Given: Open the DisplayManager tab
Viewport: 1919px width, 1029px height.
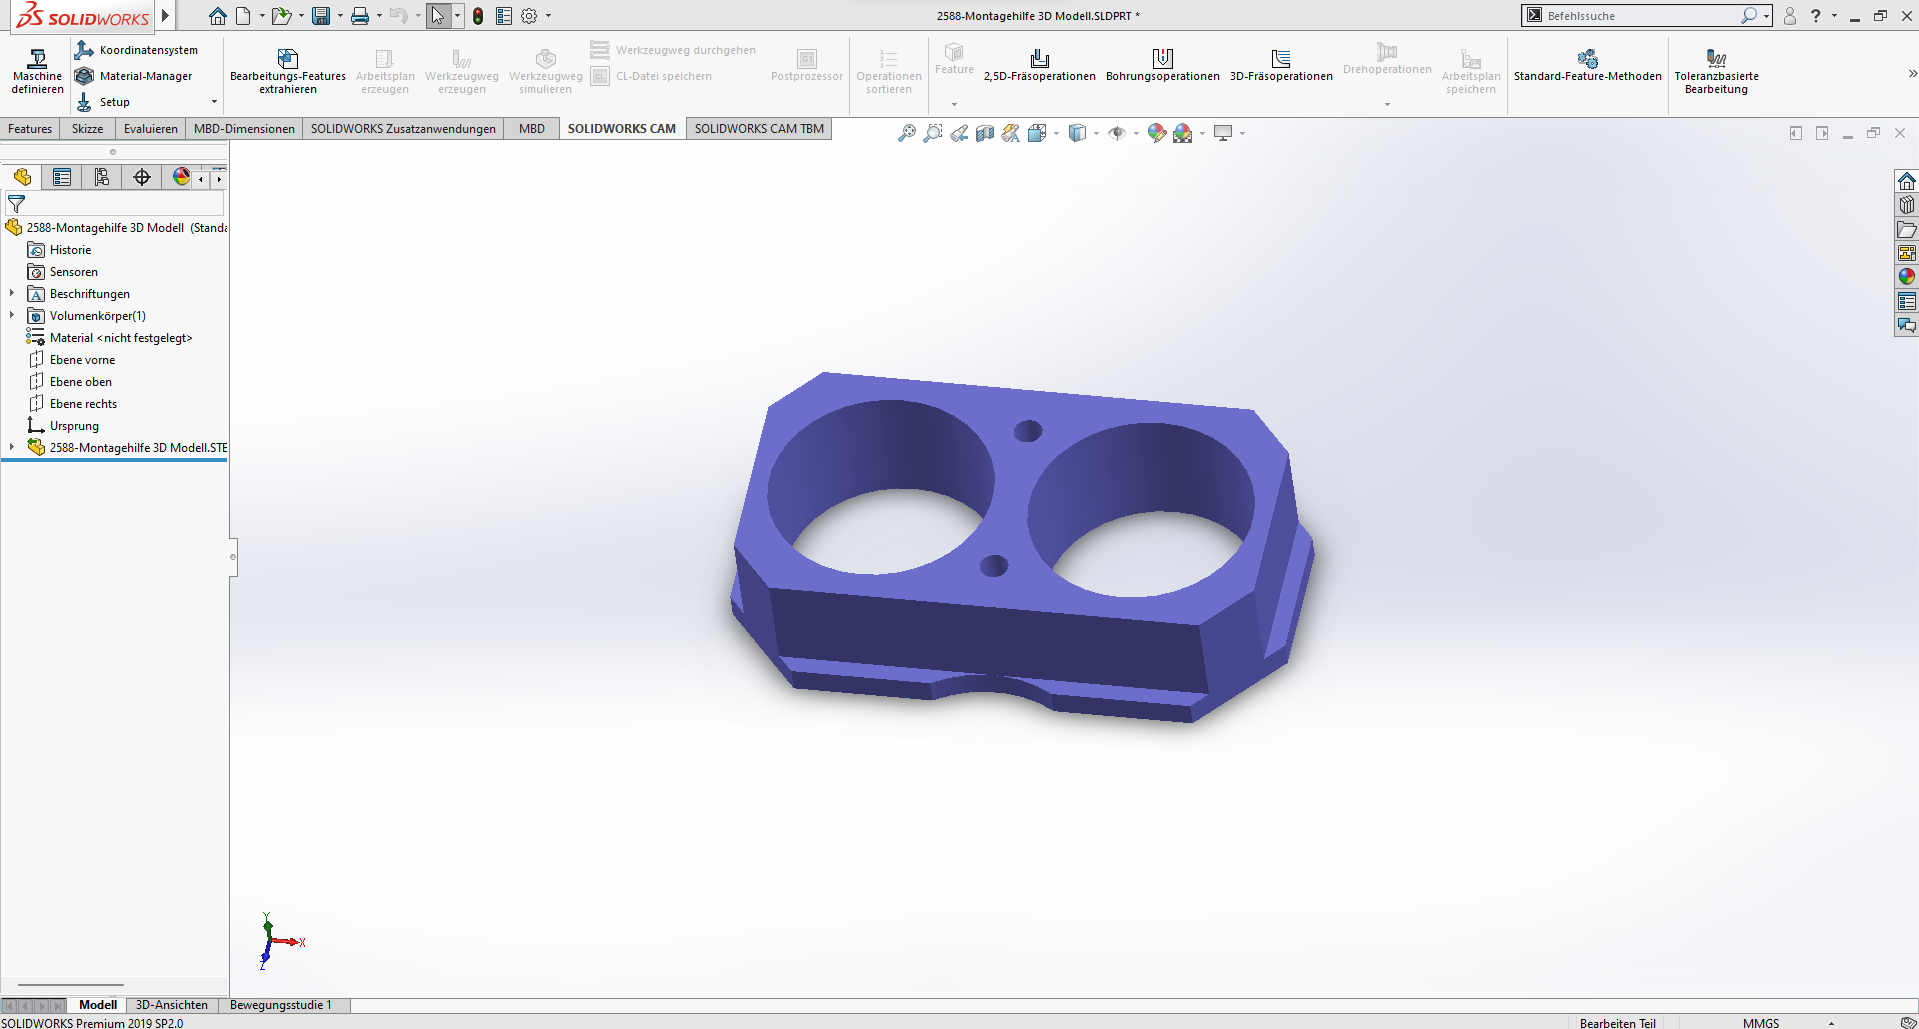Looking at the screenshot, I should [181, 177].
